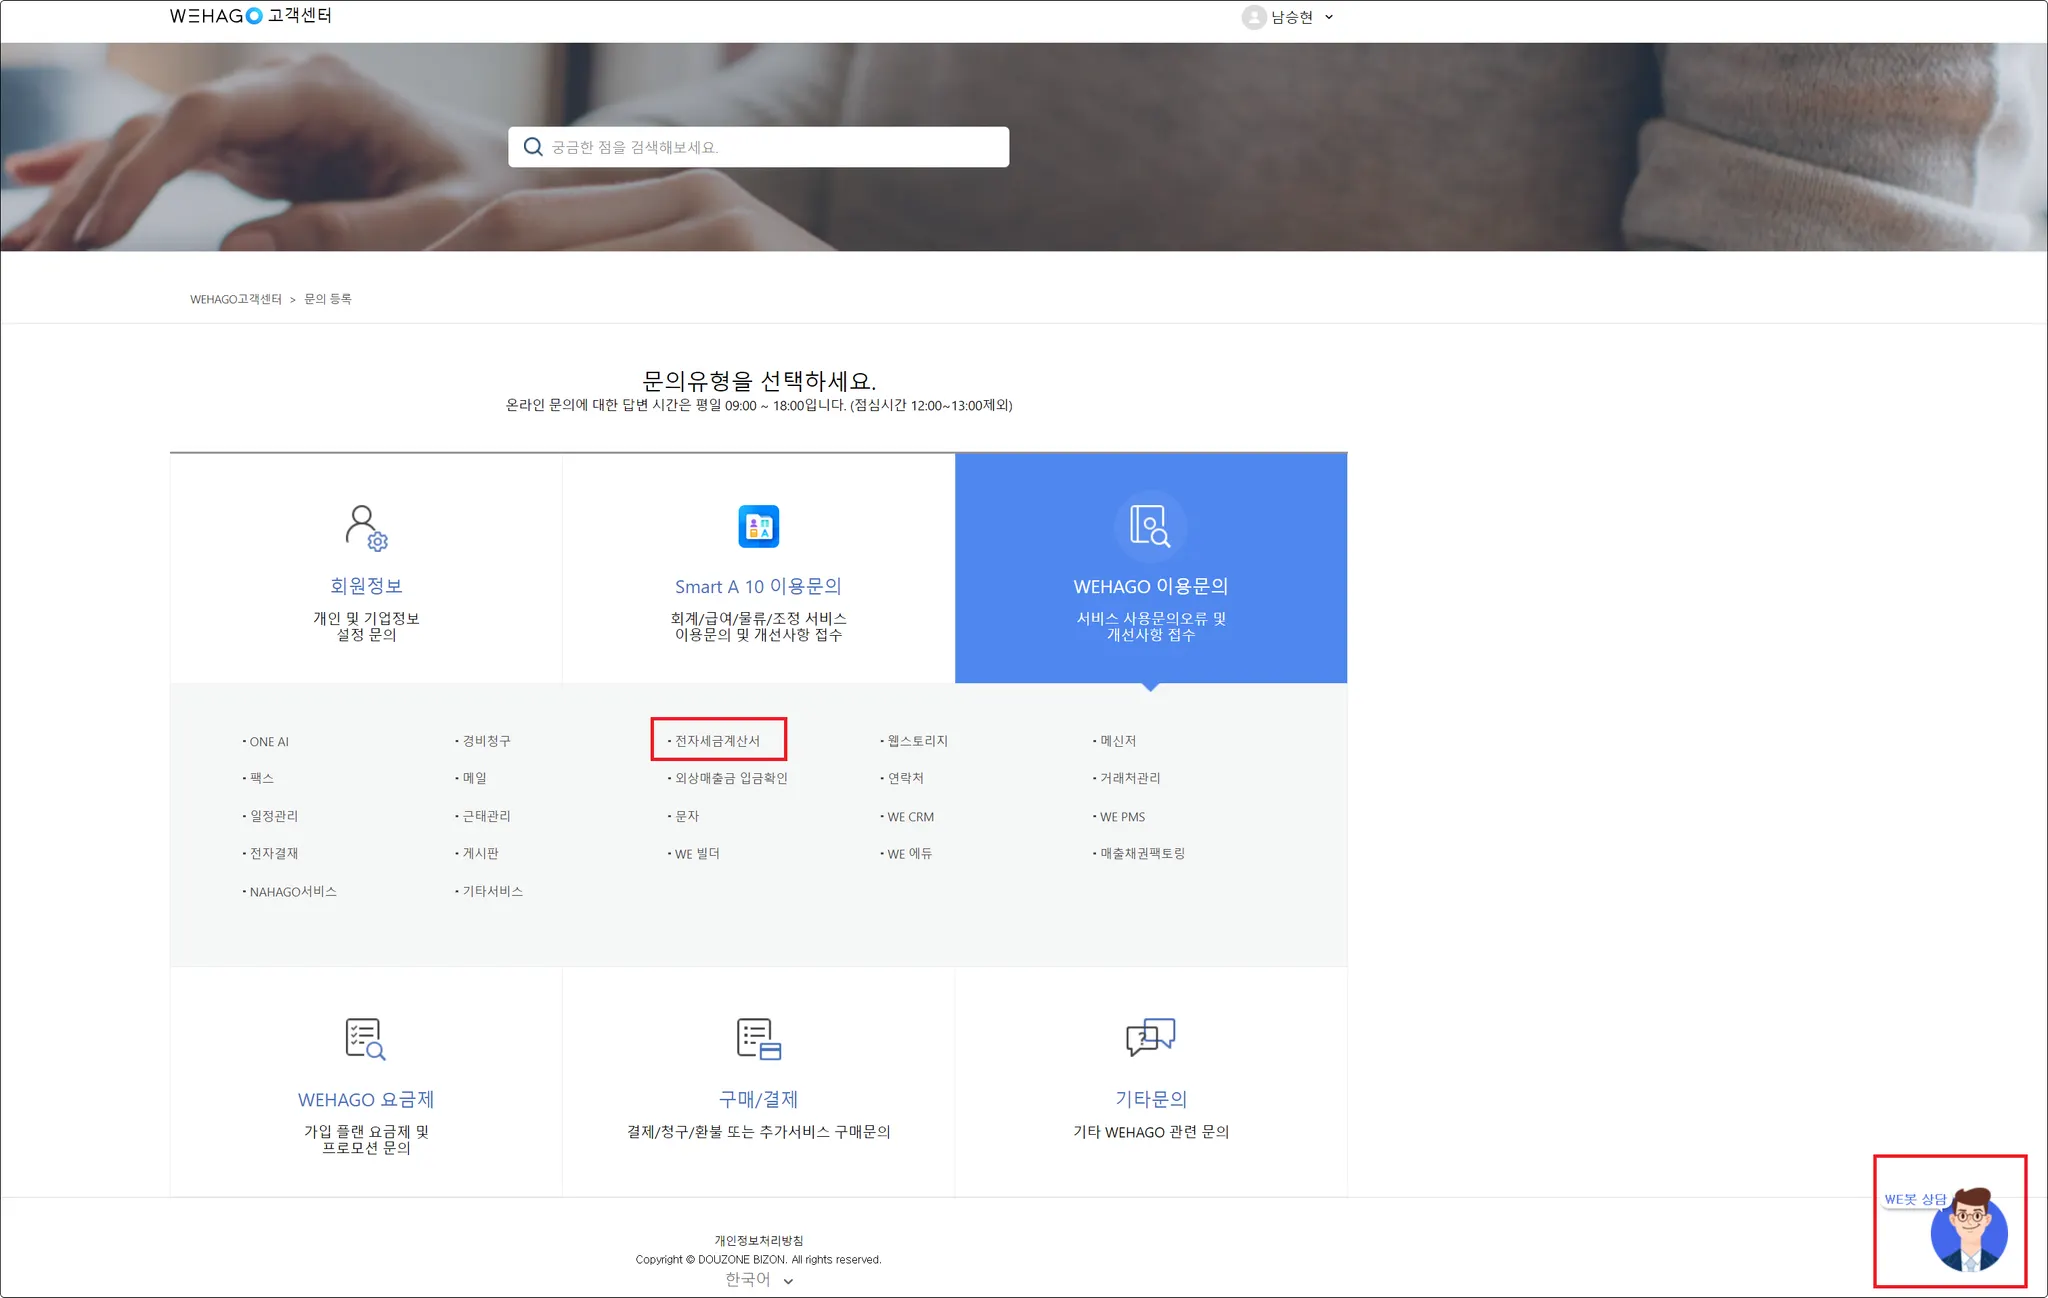
Task: Click the magnifier icon in search bar
Action: [533, 147]
